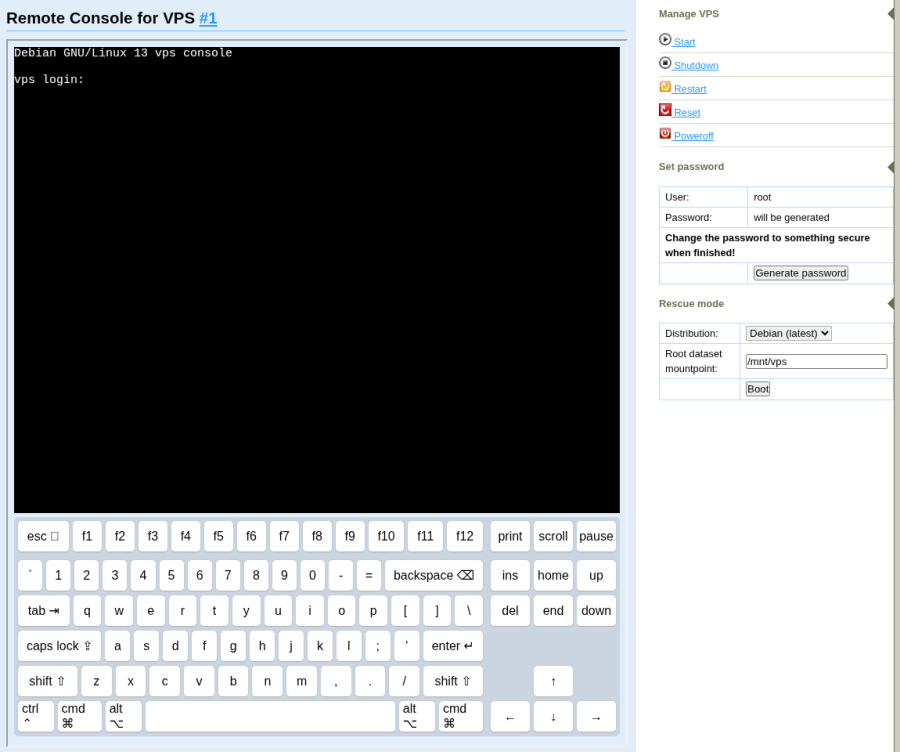Tap the right arrow key
The height and width of the screenshot is (752, 900).
tap(596, 716)
